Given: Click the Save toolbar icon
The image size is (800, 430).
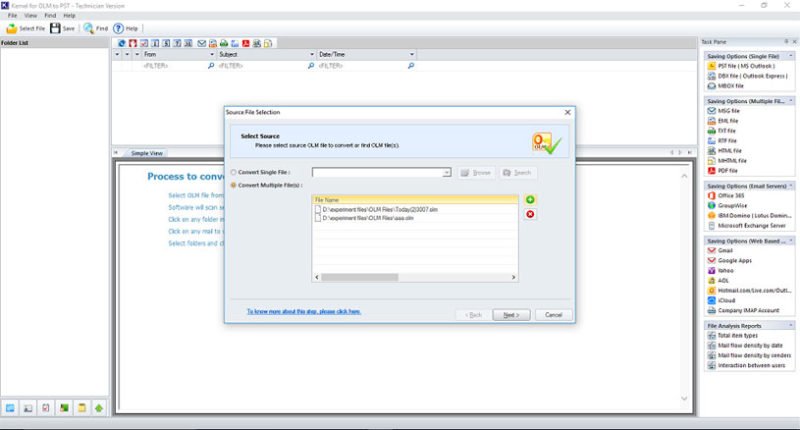Looking at the screenshot, I should click(55, 28).
